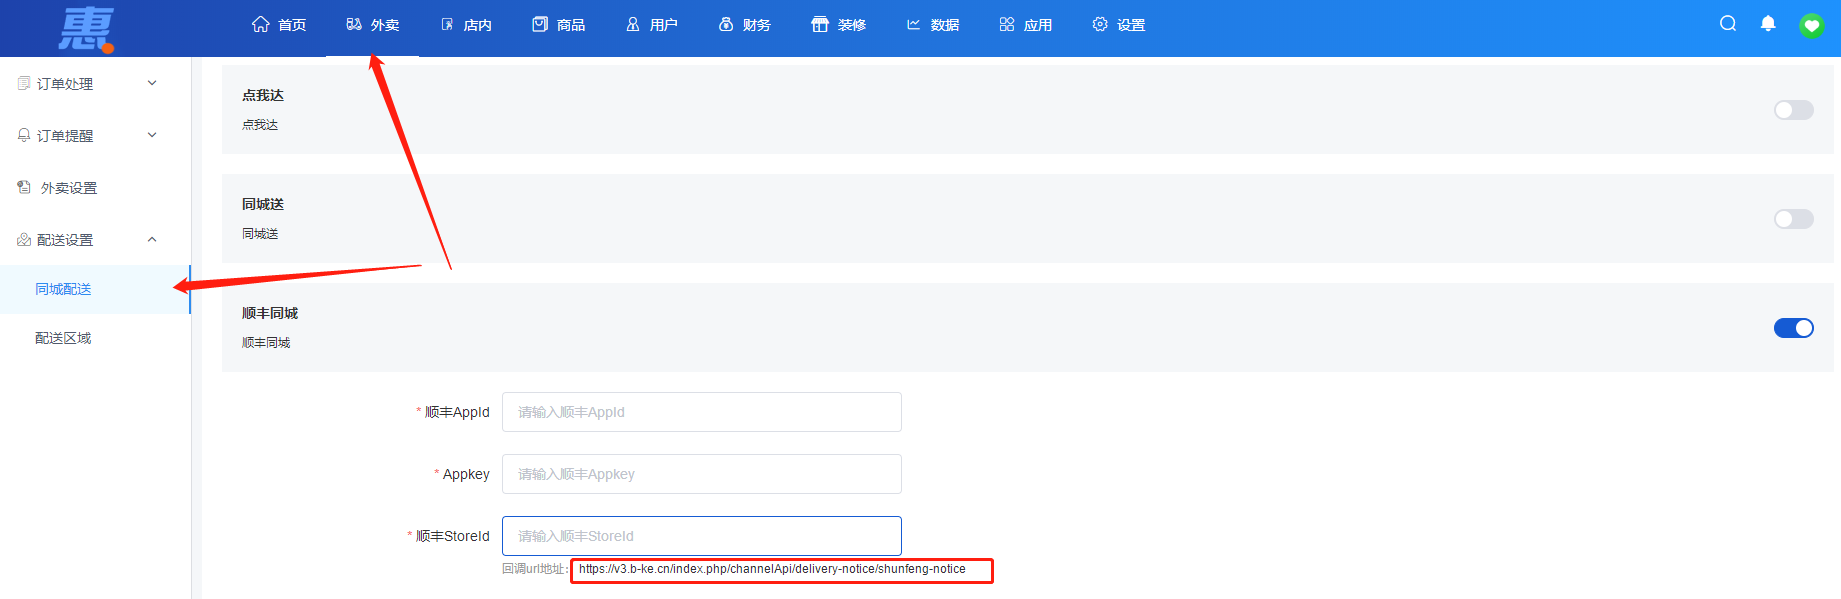Click the icon beside 外卖设置
The width and height of the screenshot is (1841, 599).
(24, 187)
